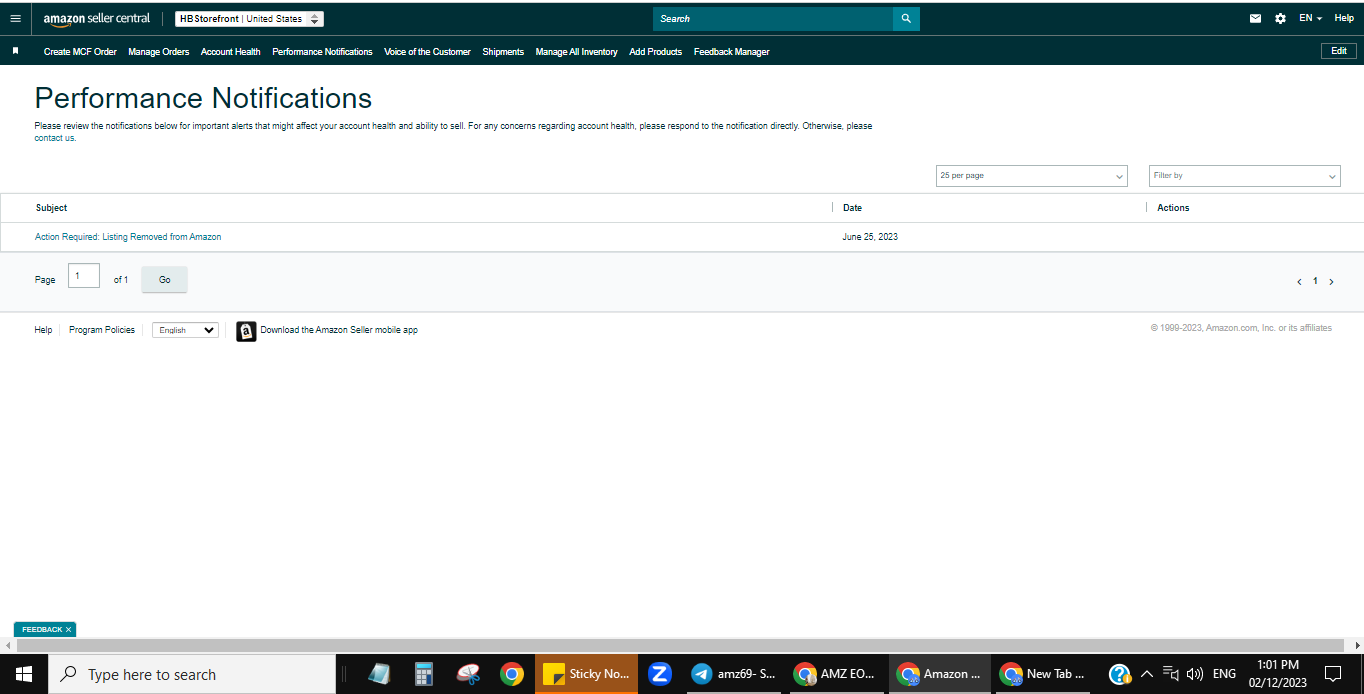The image size is (1364, 694).
Task: Click the contact us link
Action: click(55, 138)
